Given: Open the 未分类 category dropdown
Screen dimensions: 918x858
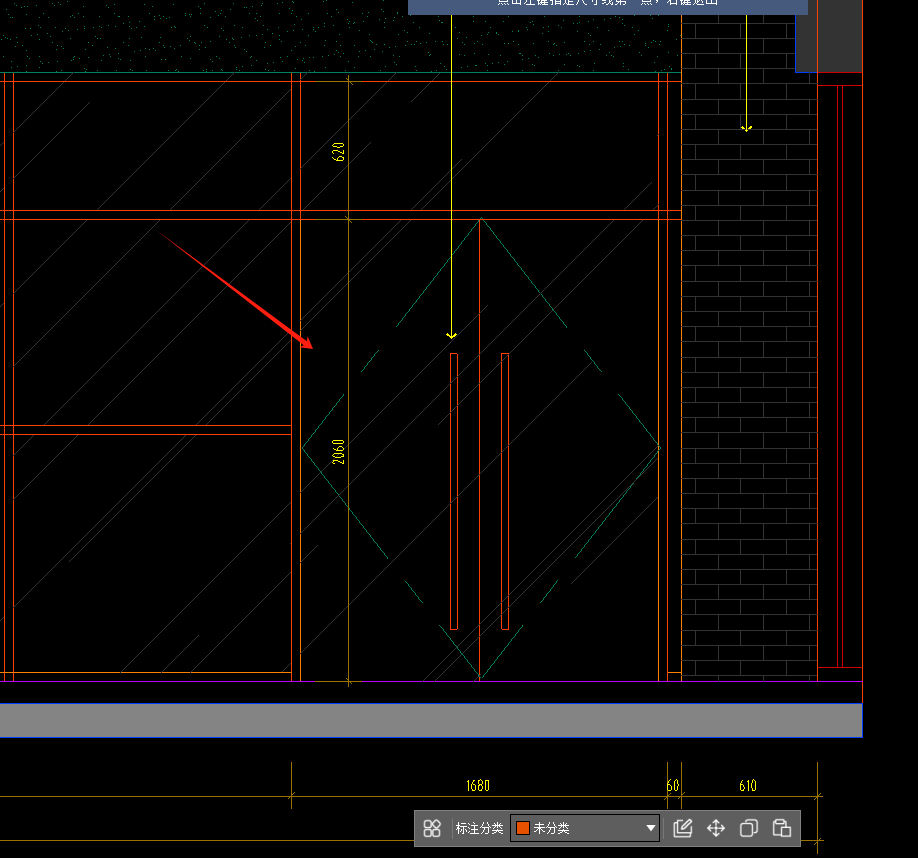Looking at the screenshot, I should pos(585,828).
